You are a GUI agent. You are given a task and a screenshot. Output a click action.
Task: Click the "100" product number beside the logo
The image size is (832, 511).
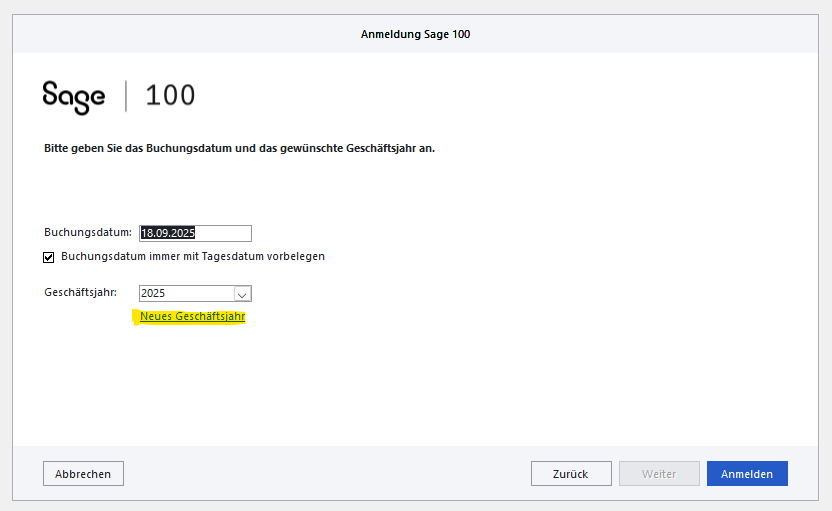click(x=170, y=96)
